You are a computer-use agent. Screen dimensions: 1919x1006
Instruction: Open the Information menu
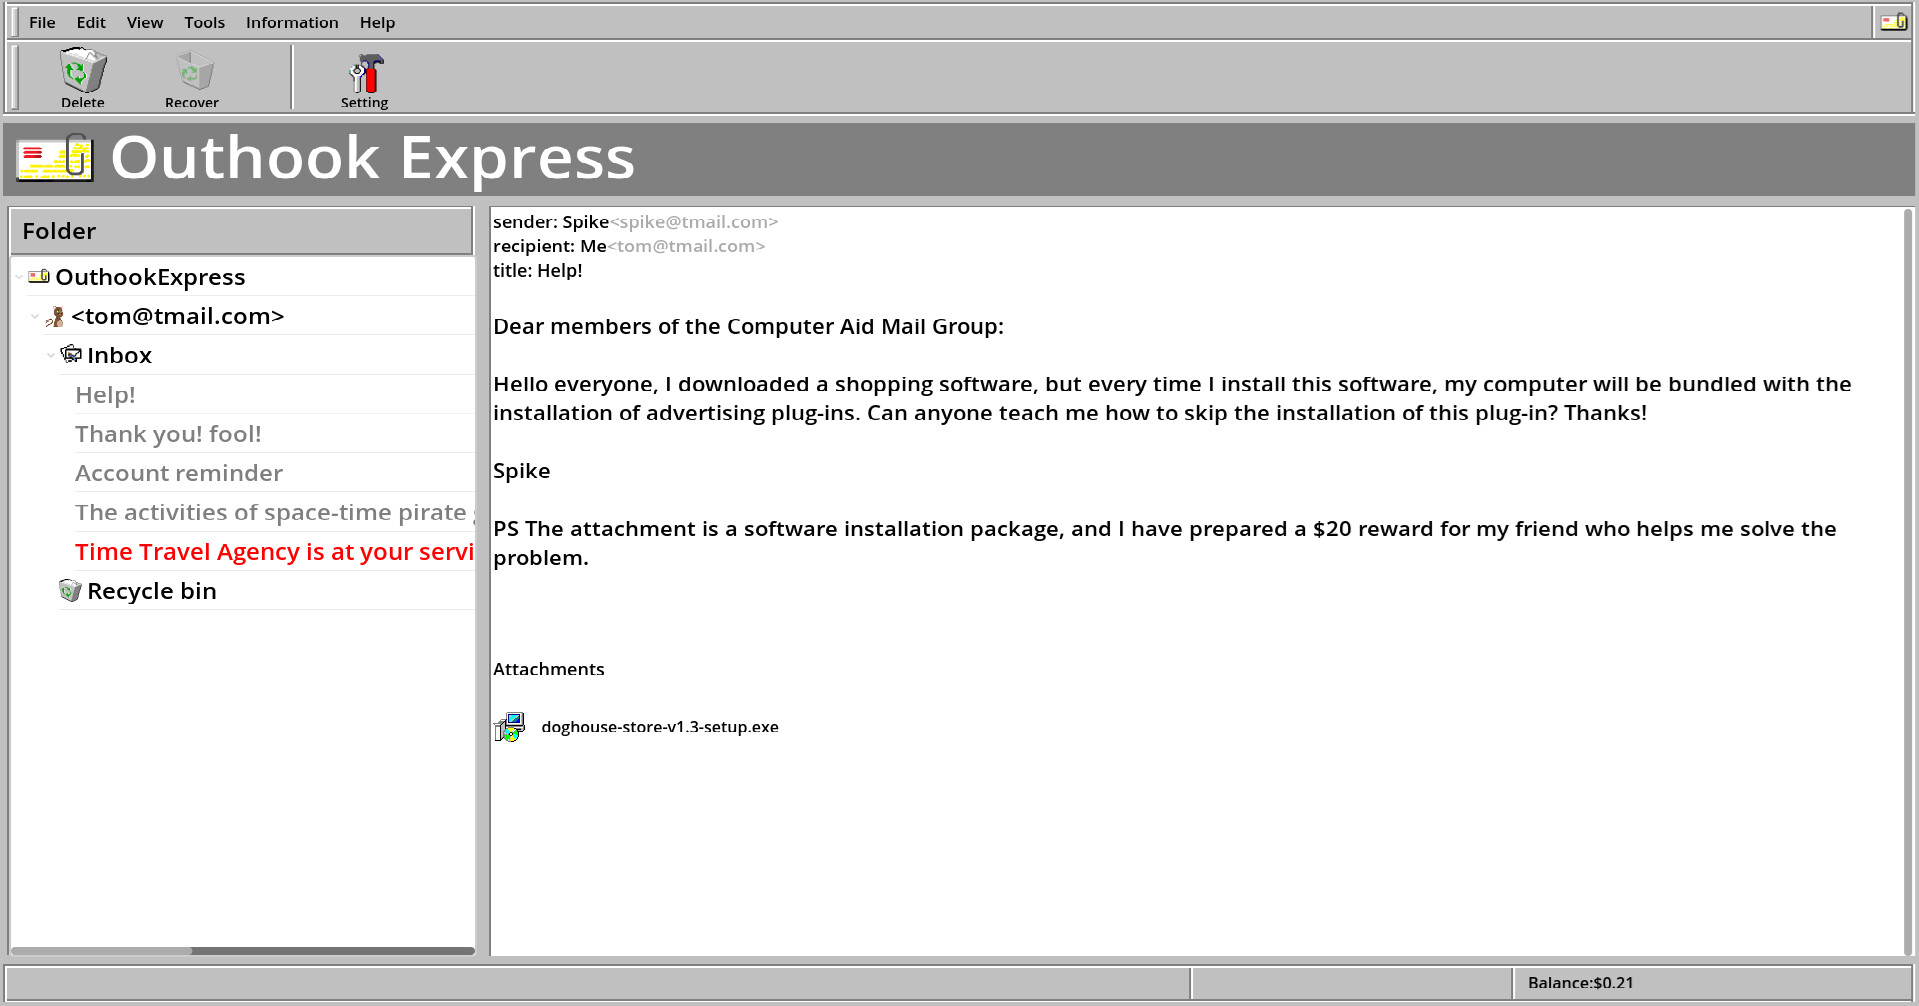pos(291,21)
